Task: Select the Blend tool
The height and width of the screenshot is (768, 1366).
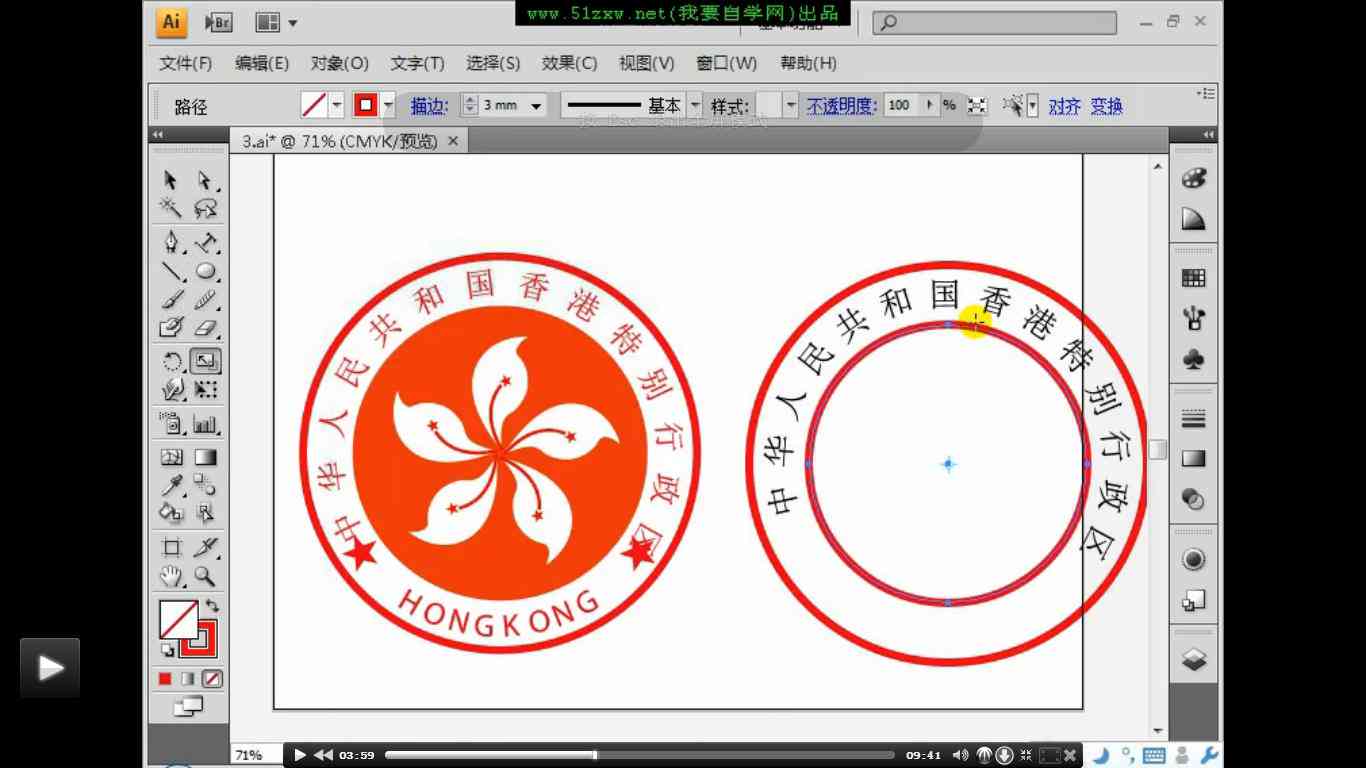Action: 206,486
